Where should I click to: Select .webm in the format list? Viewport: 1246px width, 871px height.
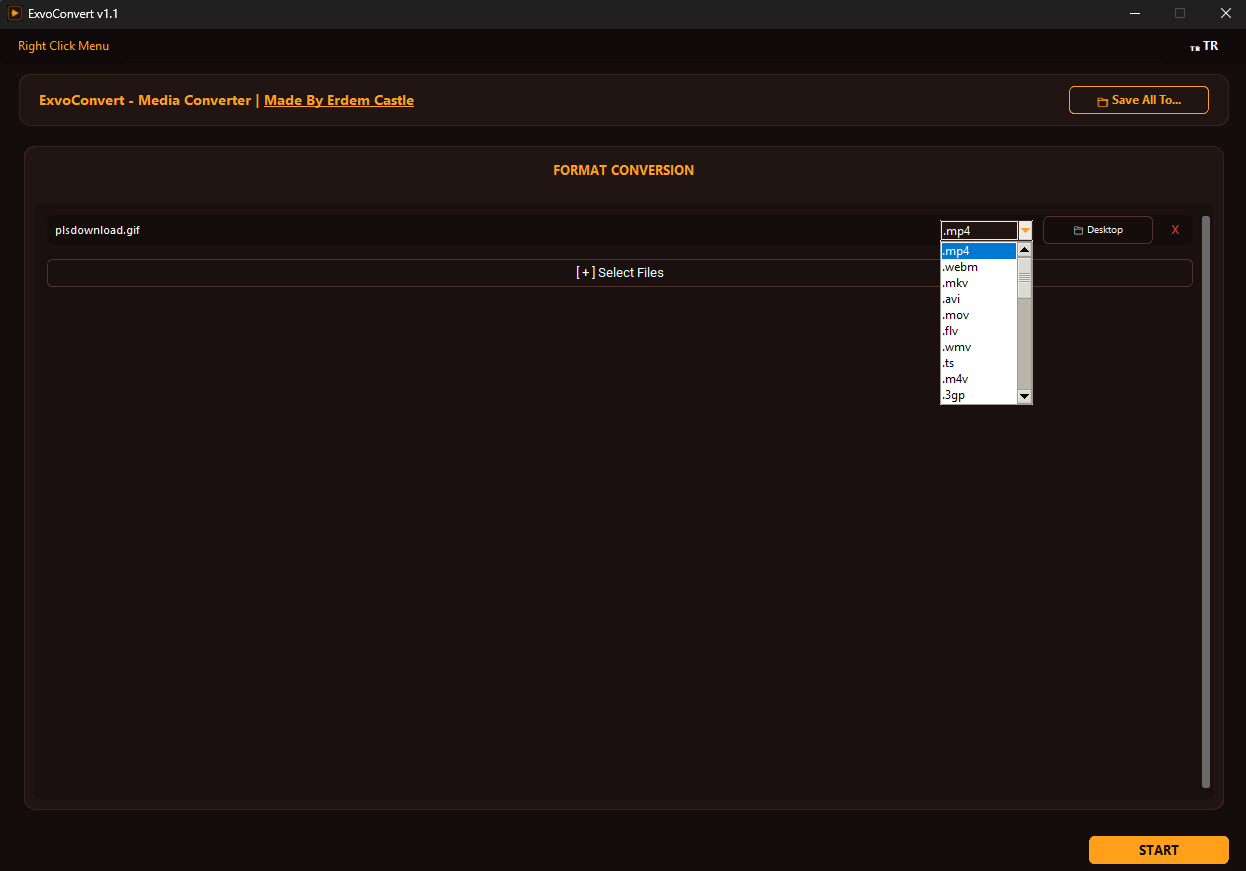tap(979, 267)
